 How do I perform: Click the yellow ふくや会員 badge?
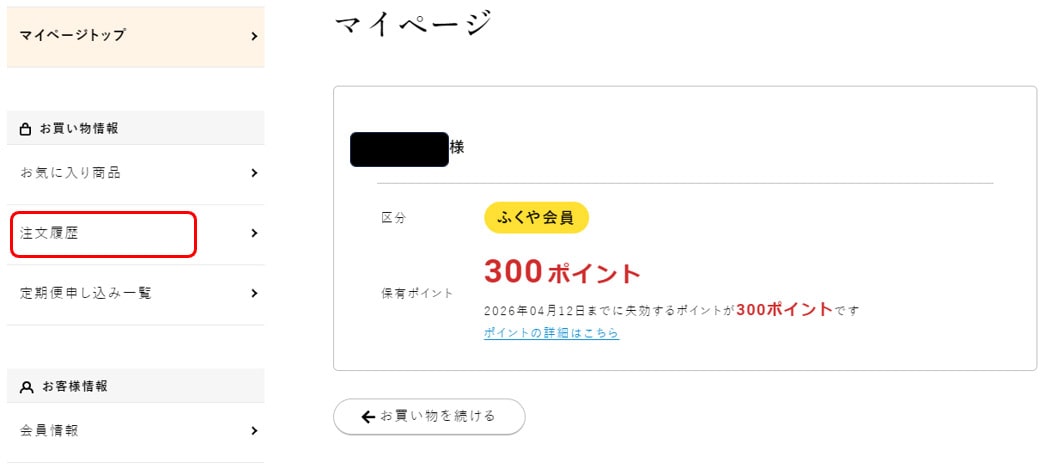tap(536, 218)
